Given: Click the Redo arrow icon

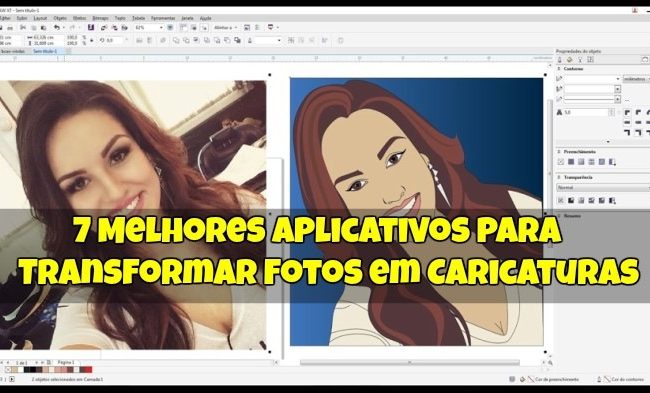Looking at the screenshot, I should pyautogui.click(x=72, y=27).
